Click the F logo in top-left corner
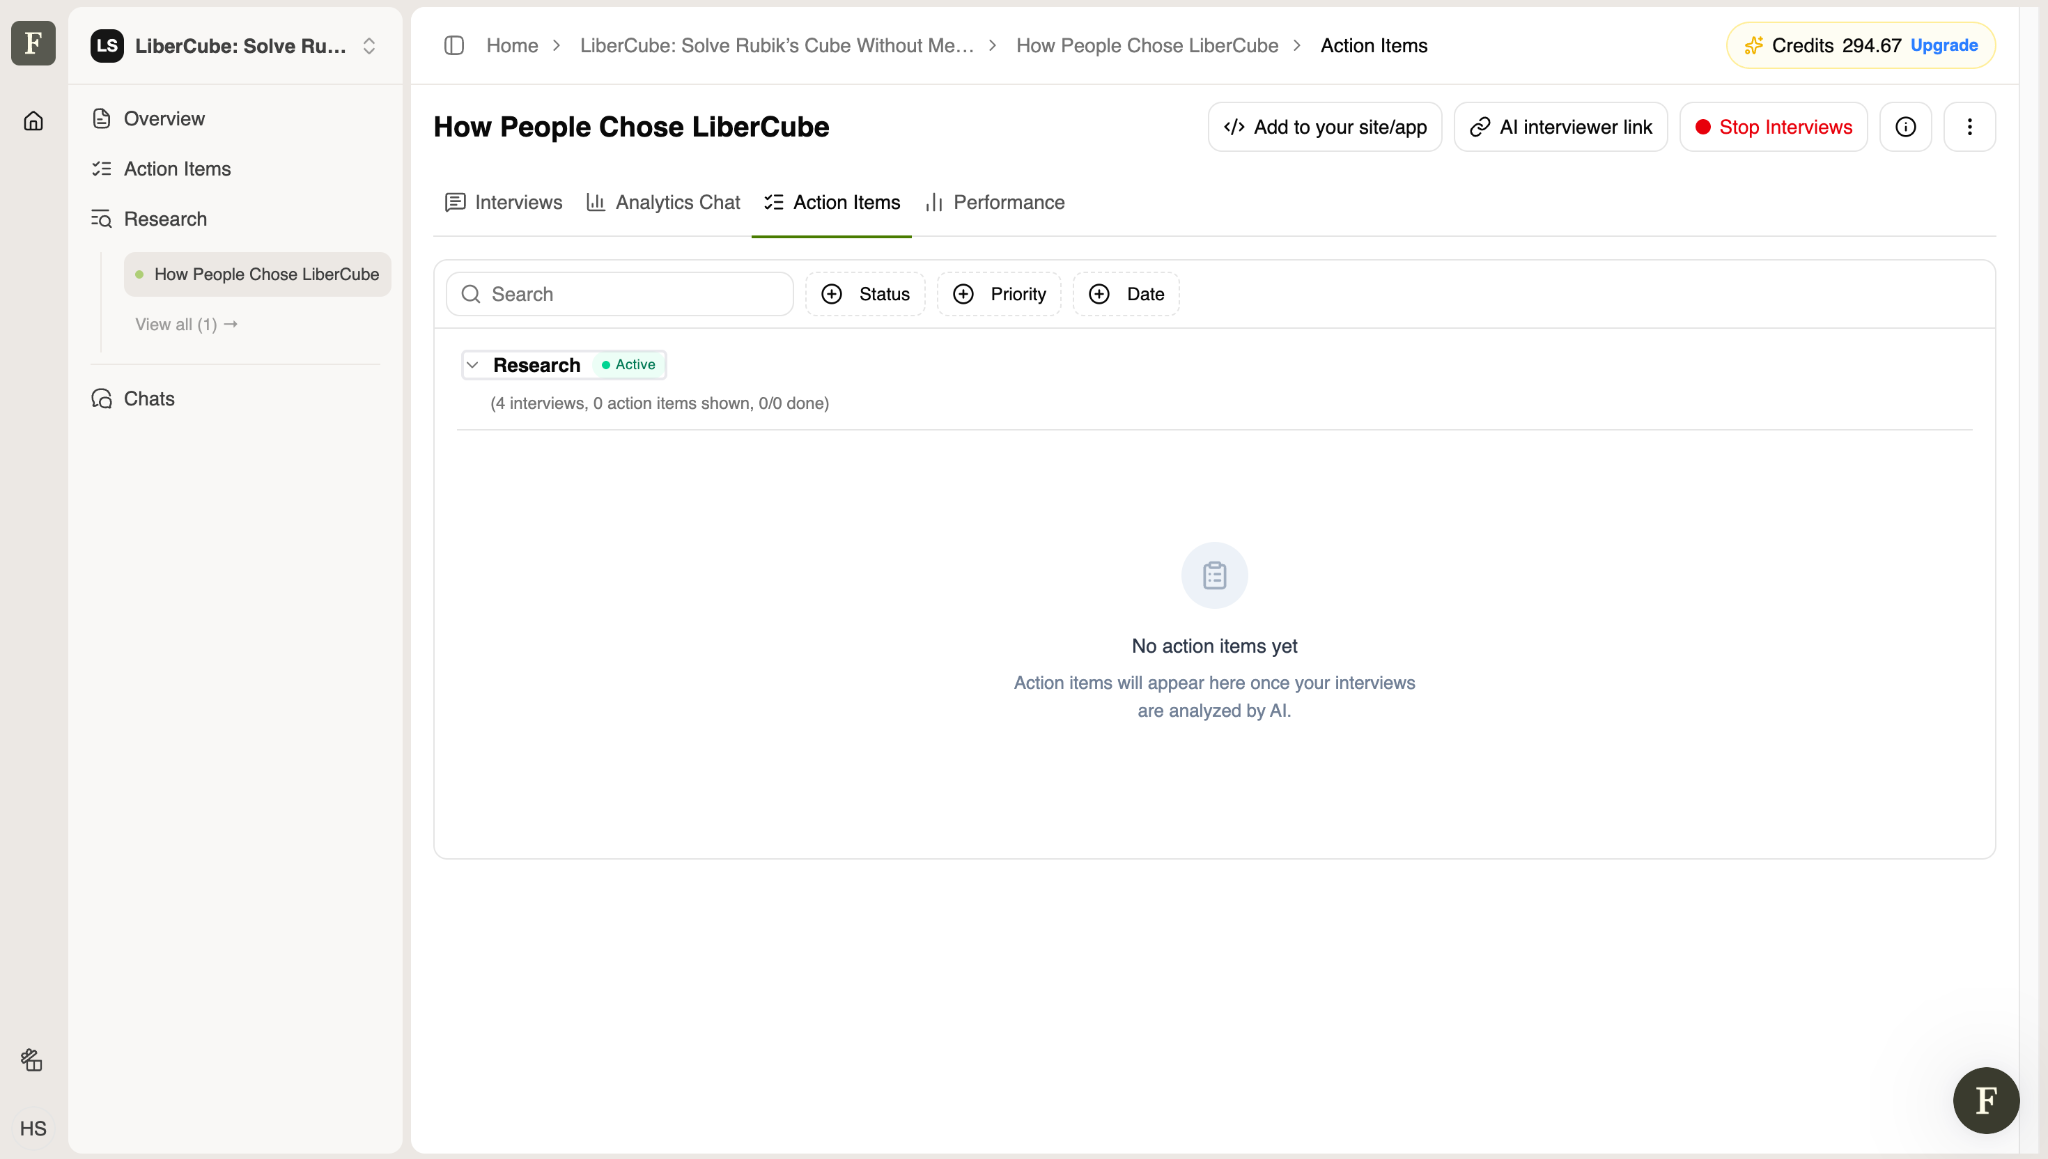Screen dimensions: 2048x1159 33,43
